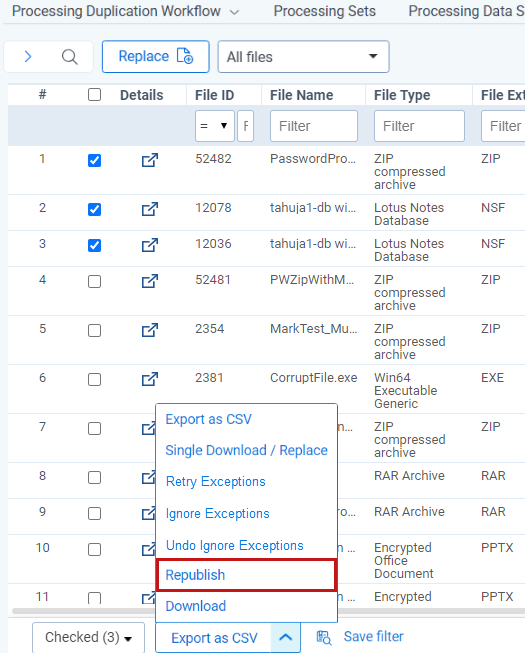
Task: Click the File Extension filter field
Action: click(x=503, y=126)
